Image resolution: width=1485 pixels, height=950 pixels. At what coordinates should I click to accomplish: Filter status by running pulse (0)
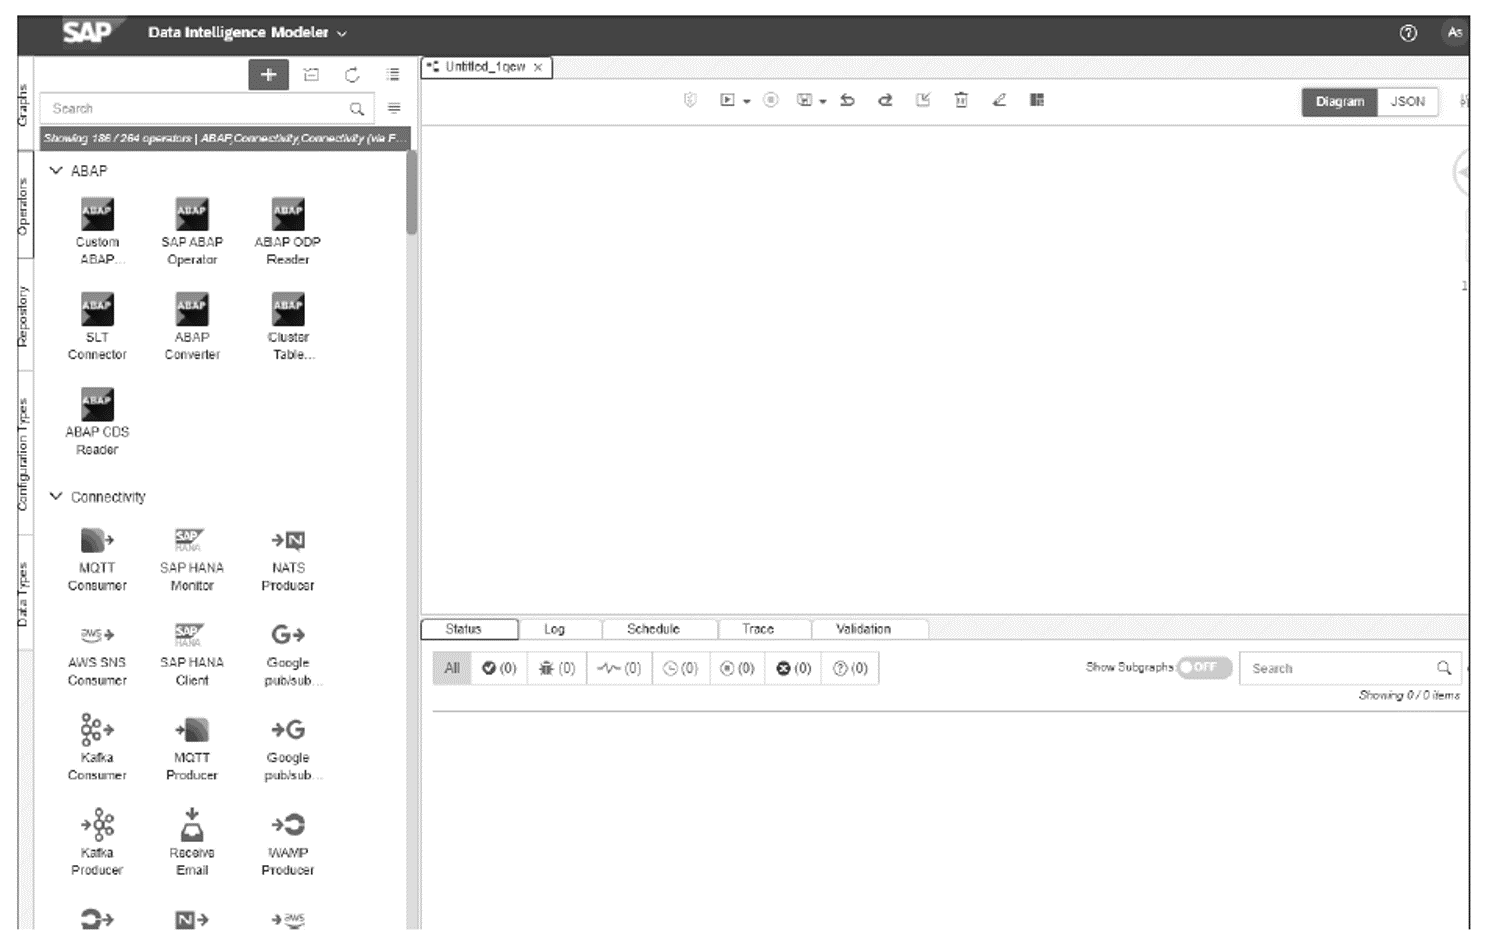coord(619,668)
